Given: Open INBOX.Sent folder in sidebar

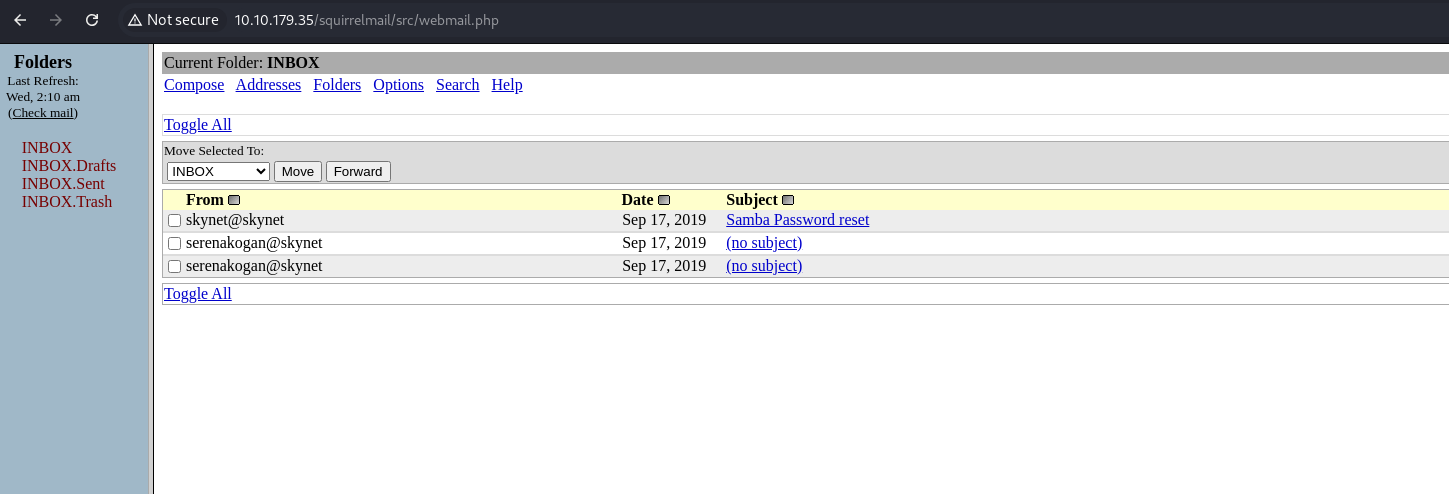Looking at the screenshot, I should pyautogui.click(x=63, y=184).
